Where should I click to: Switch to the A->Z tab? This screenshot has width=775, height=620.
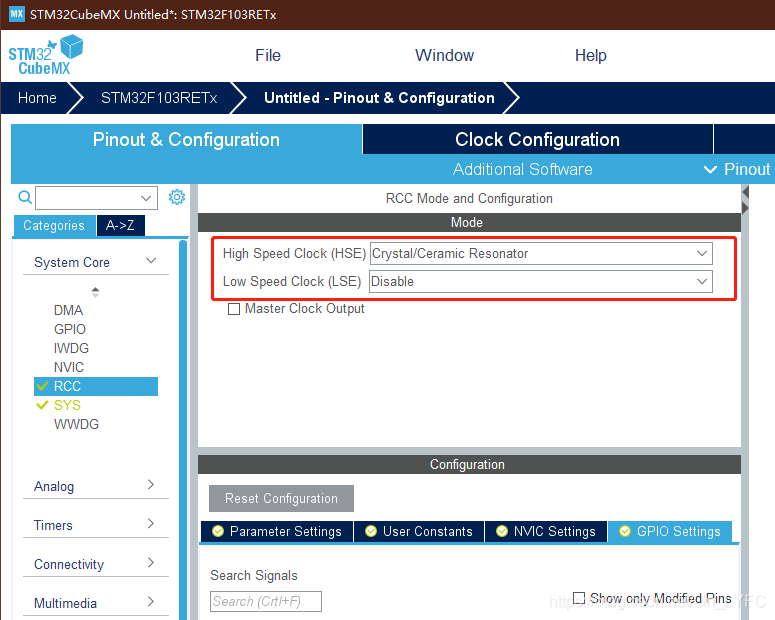pyautogui.click(x=121, y=225)
